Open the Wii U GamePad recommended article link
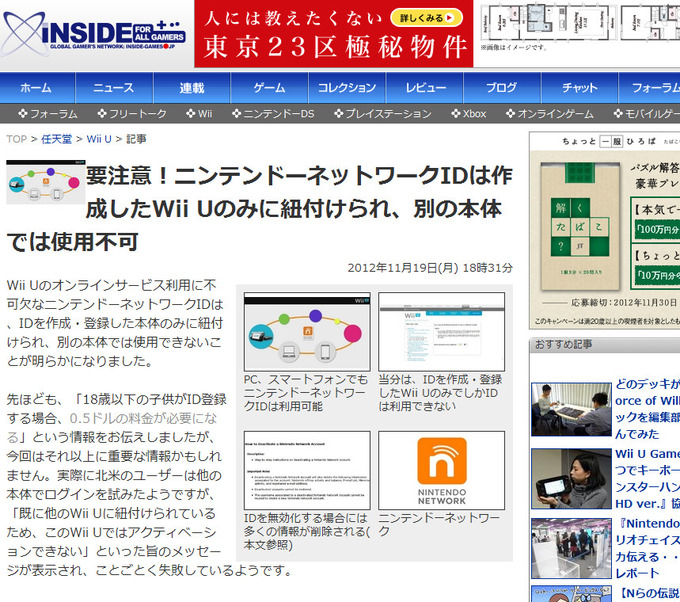Viewport: 680px width, 602px height. [x=647, y=479]
